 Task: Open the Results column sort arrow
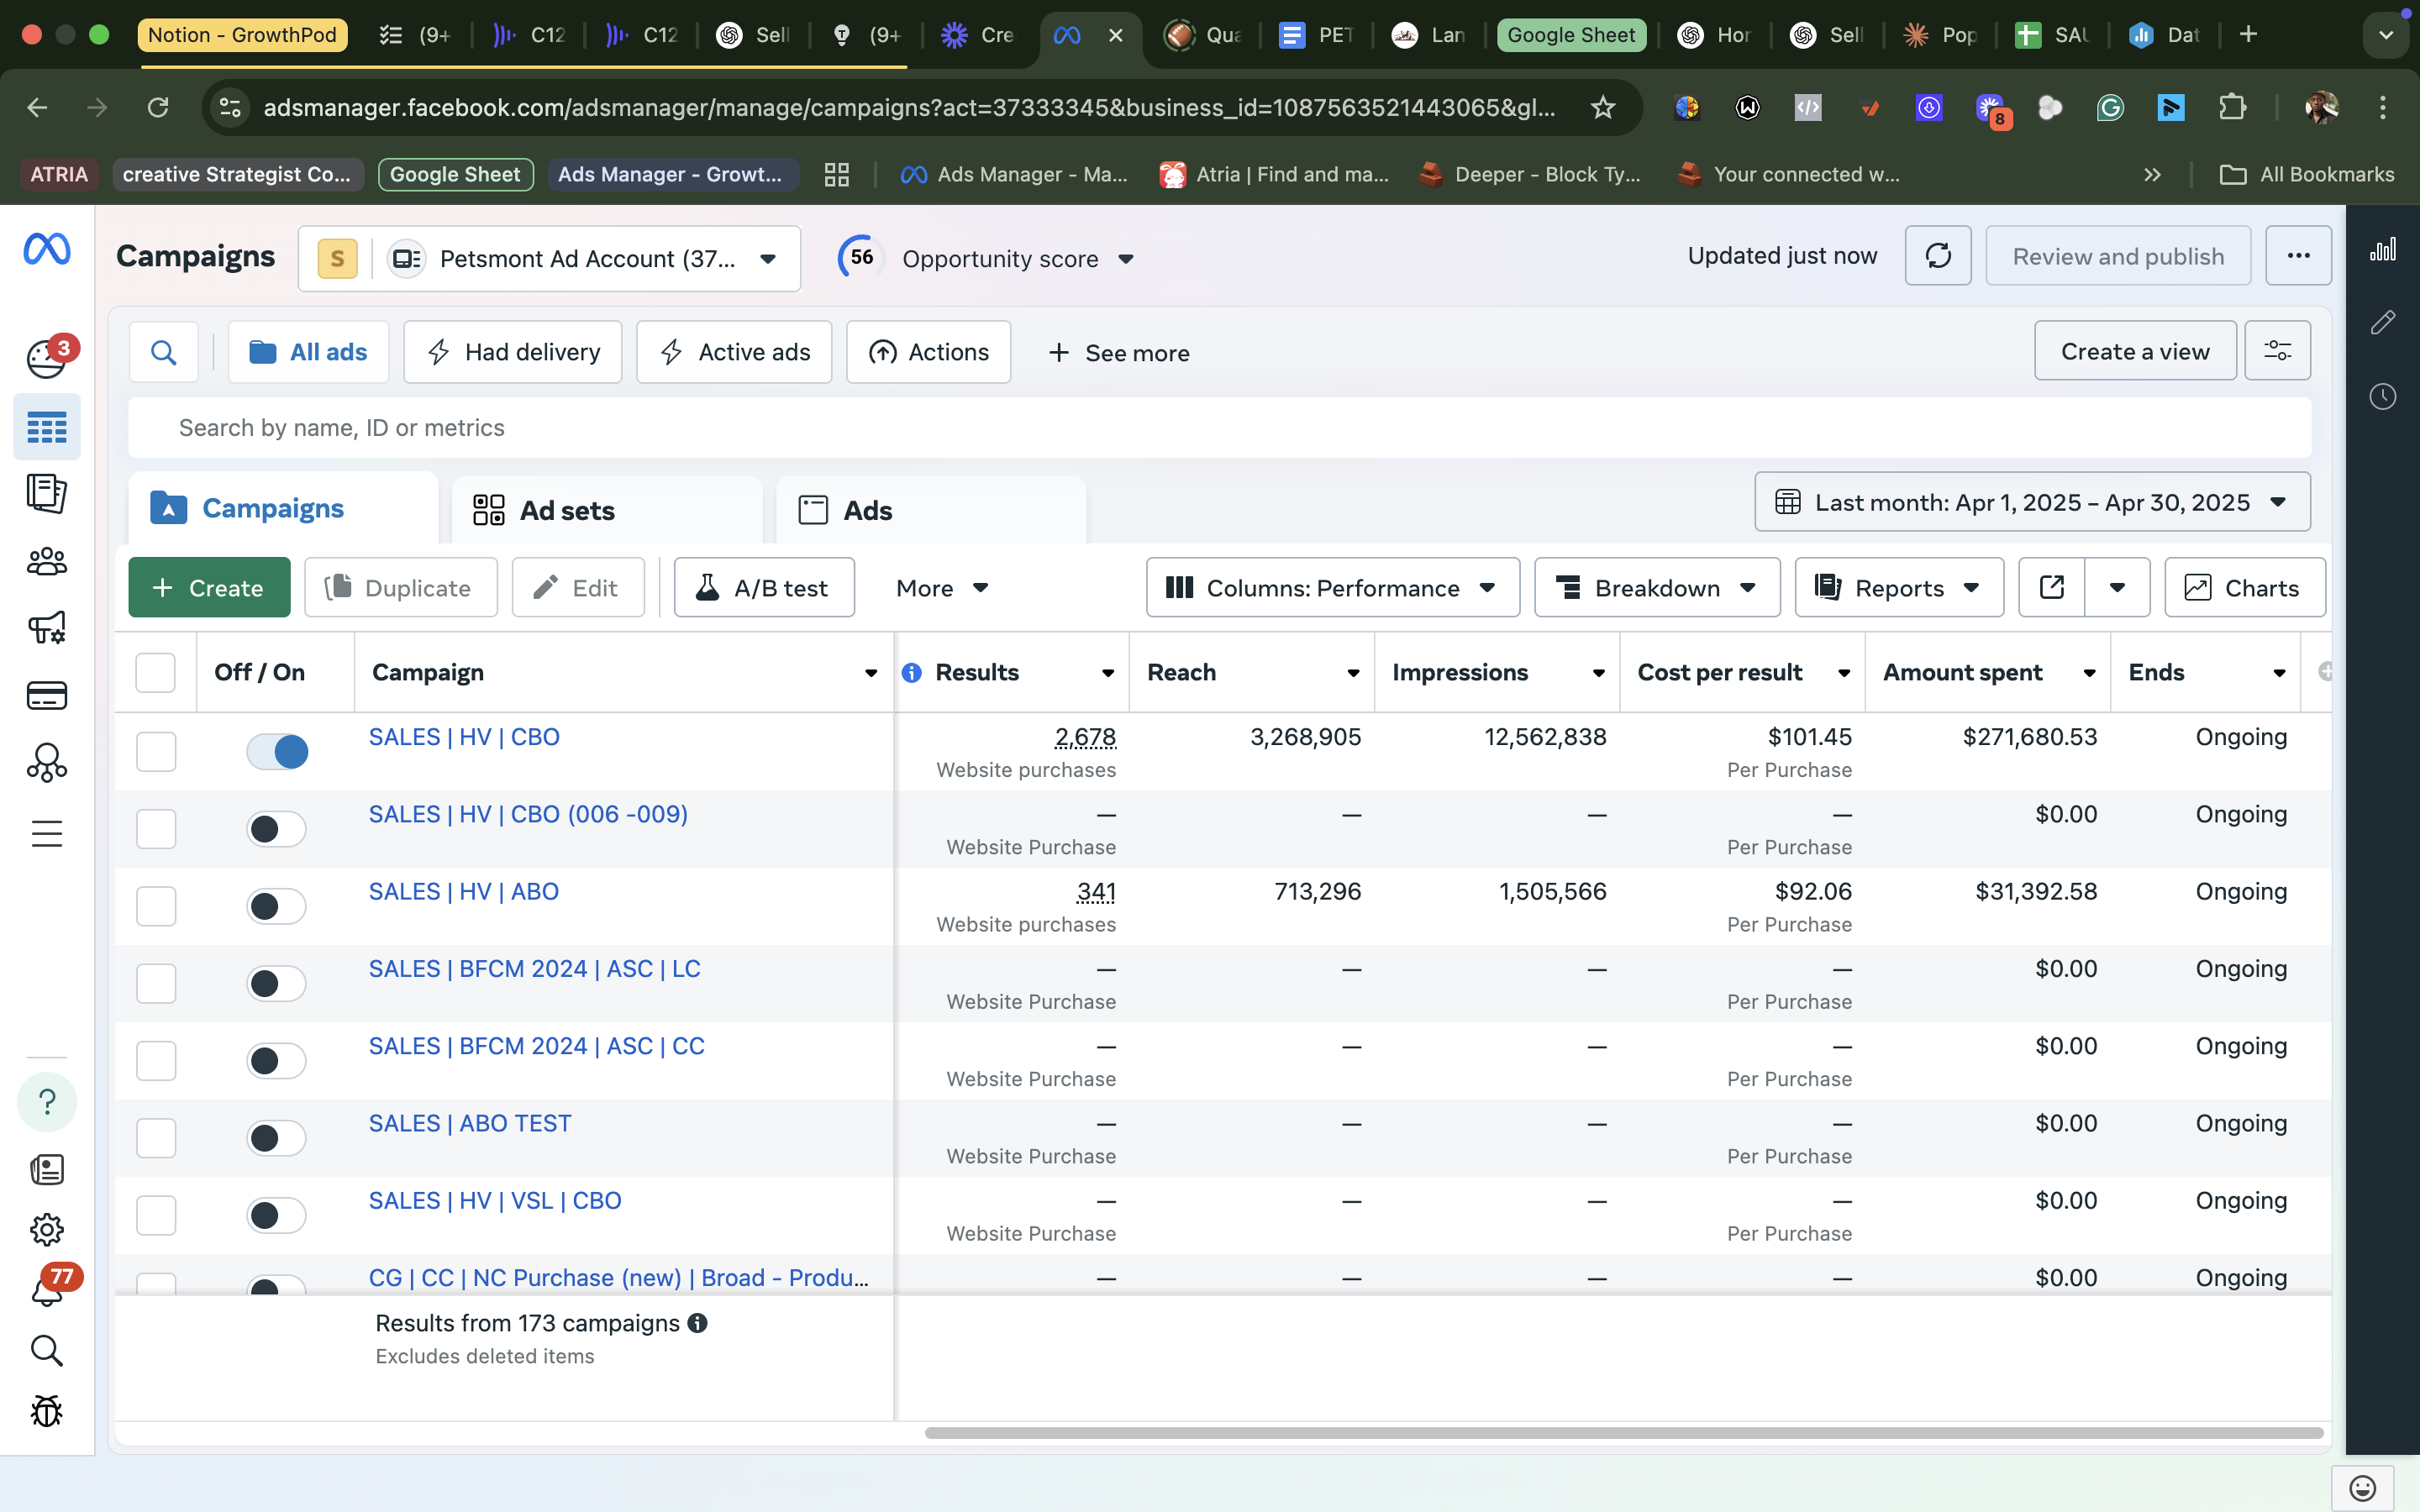click(1108, 673)
